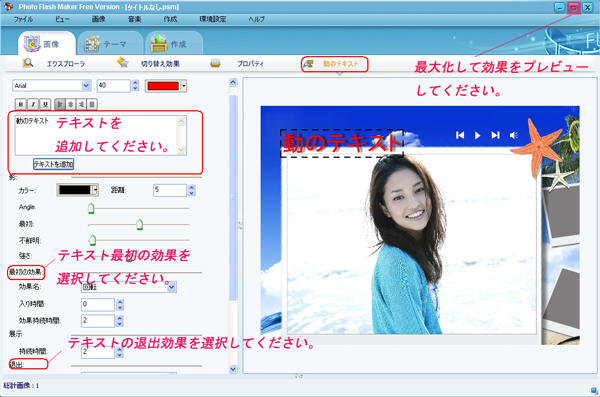Image resolution: width=600 pixels, height=397 pixels.
Task: Skip to previous photo in preview
Action: pyautogui.click(x=460, y=135)
